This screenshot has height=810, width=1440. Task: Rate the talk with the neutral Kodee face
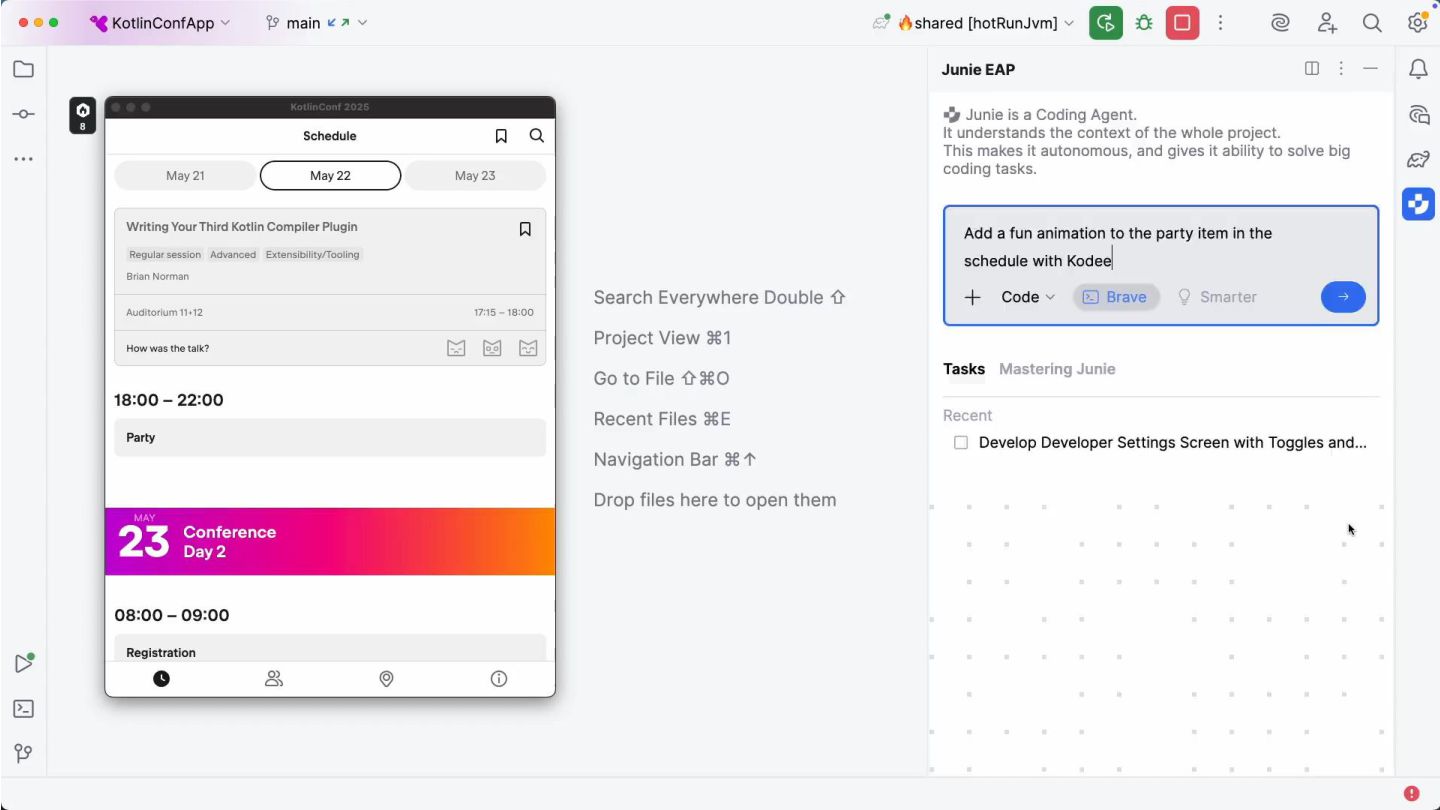point(492,348)
